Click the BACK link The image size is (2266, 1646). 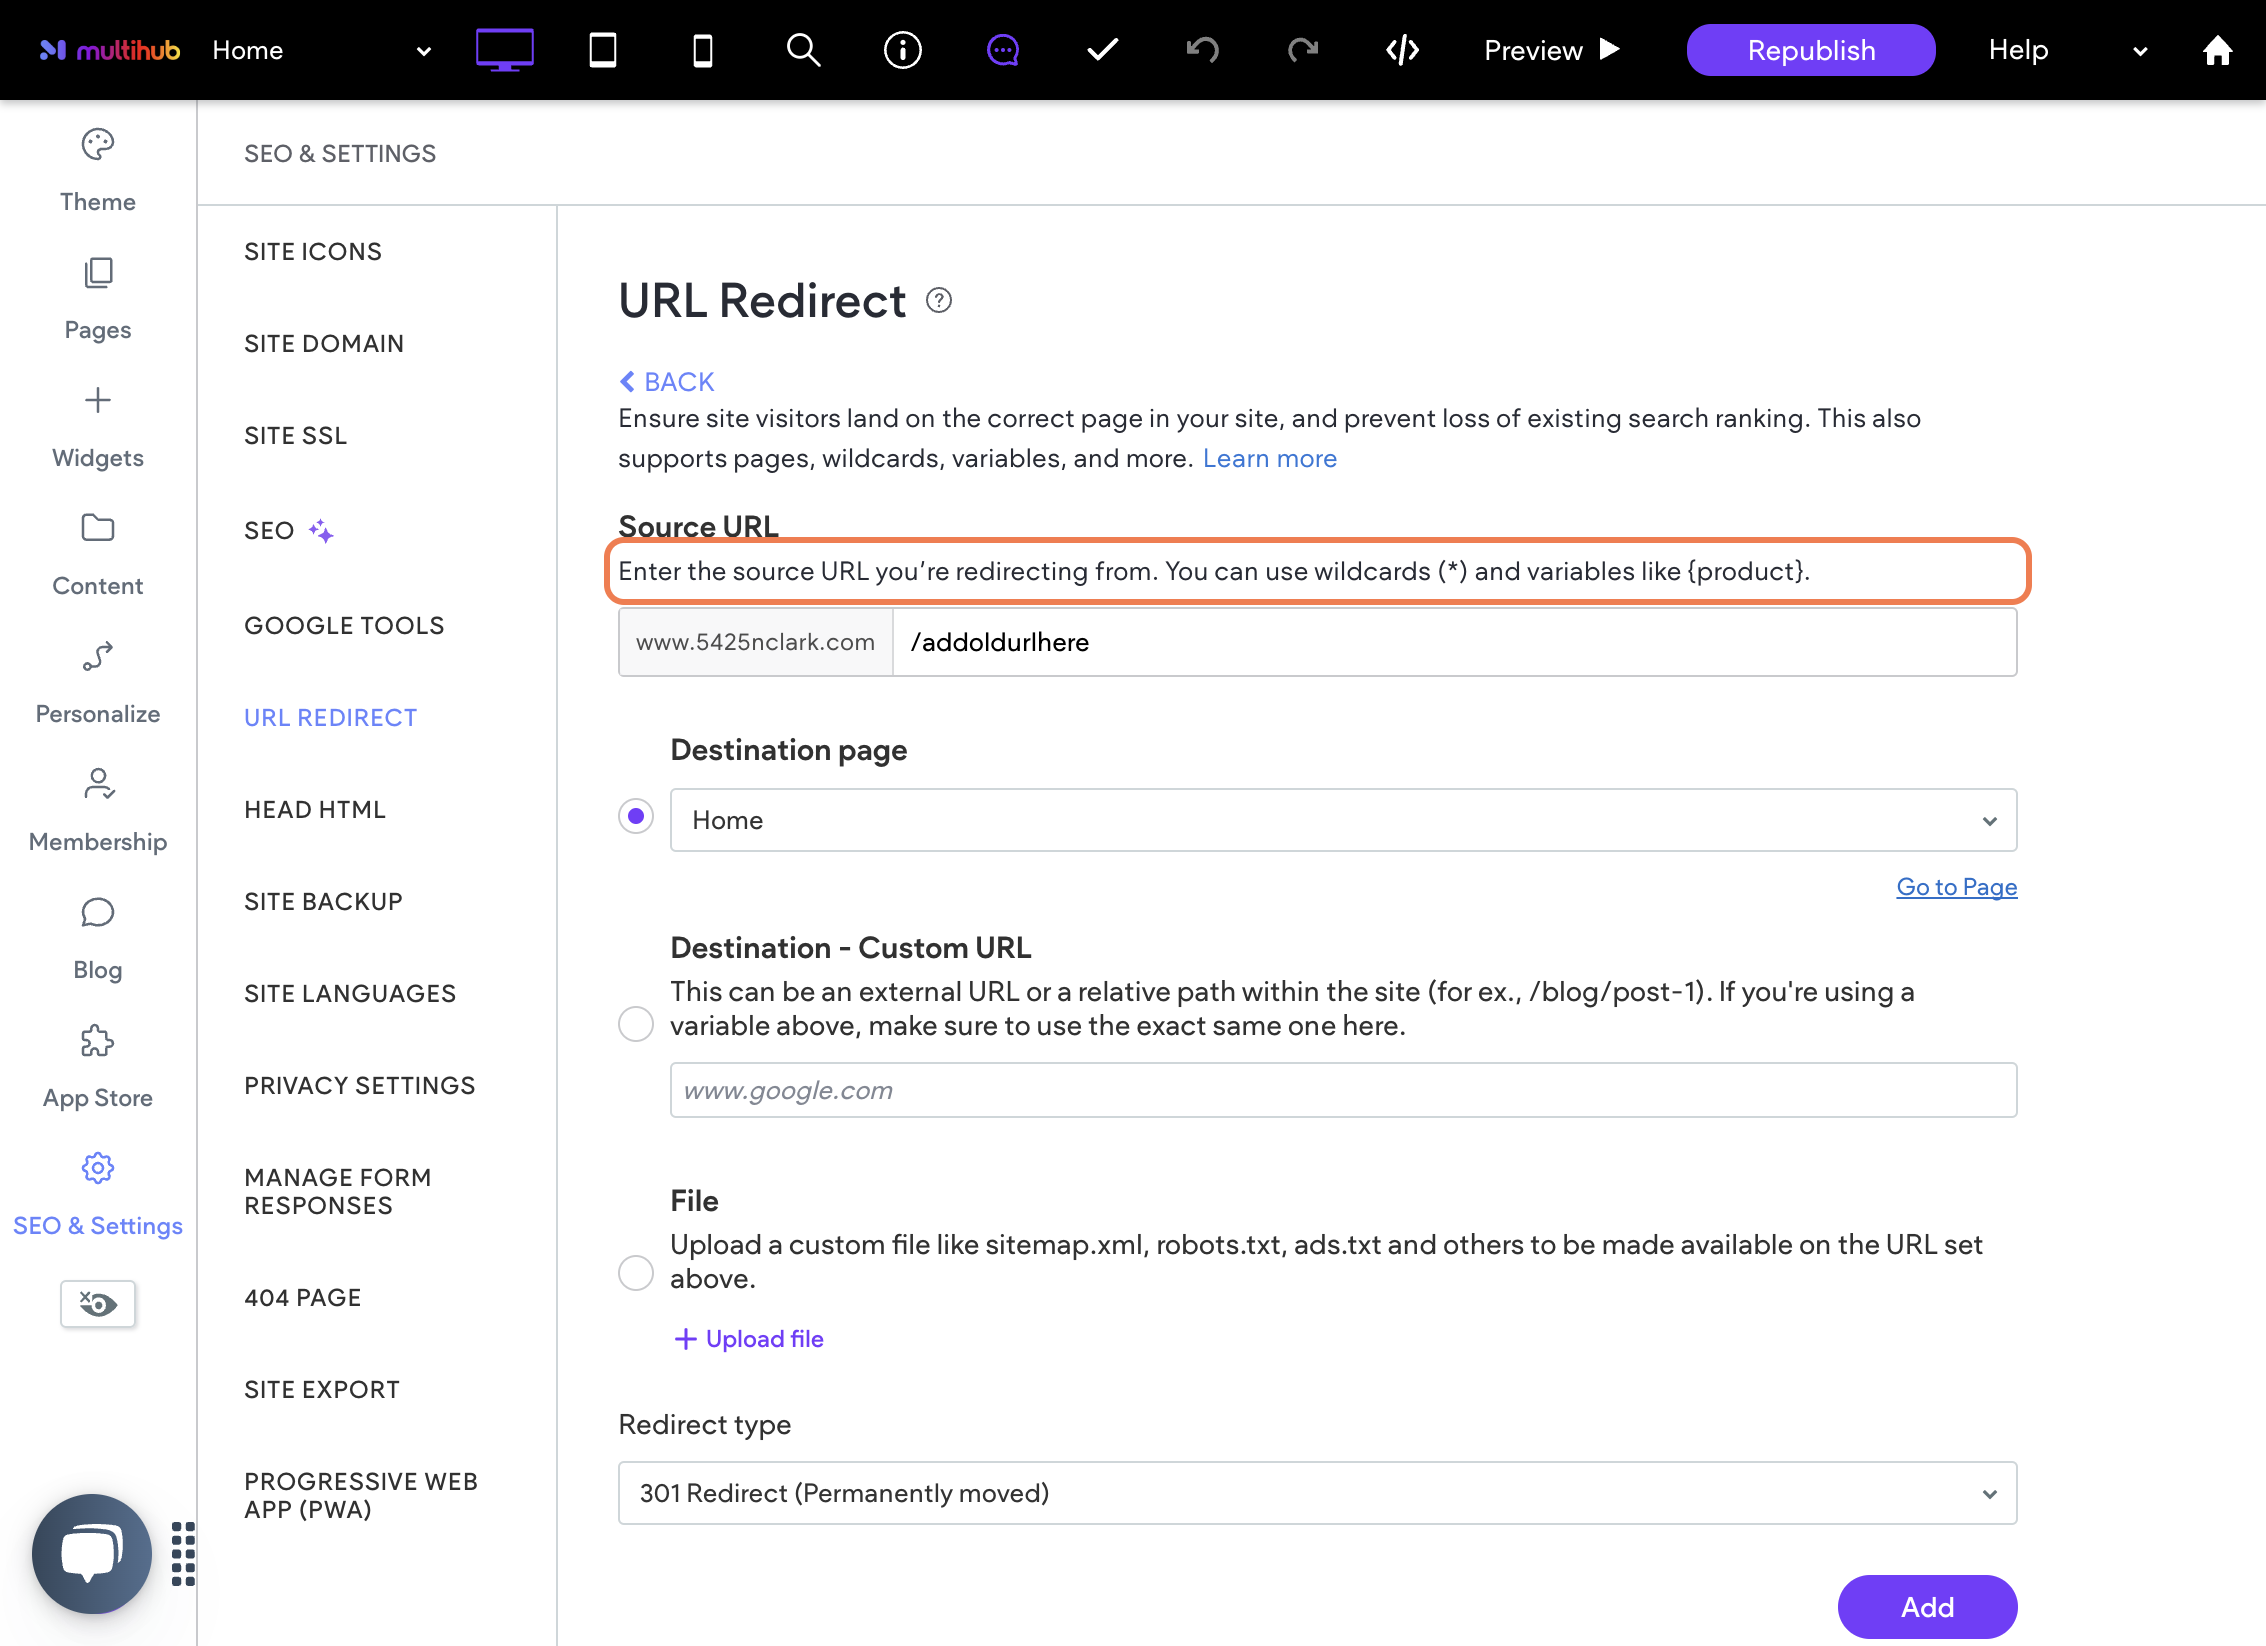666,382
